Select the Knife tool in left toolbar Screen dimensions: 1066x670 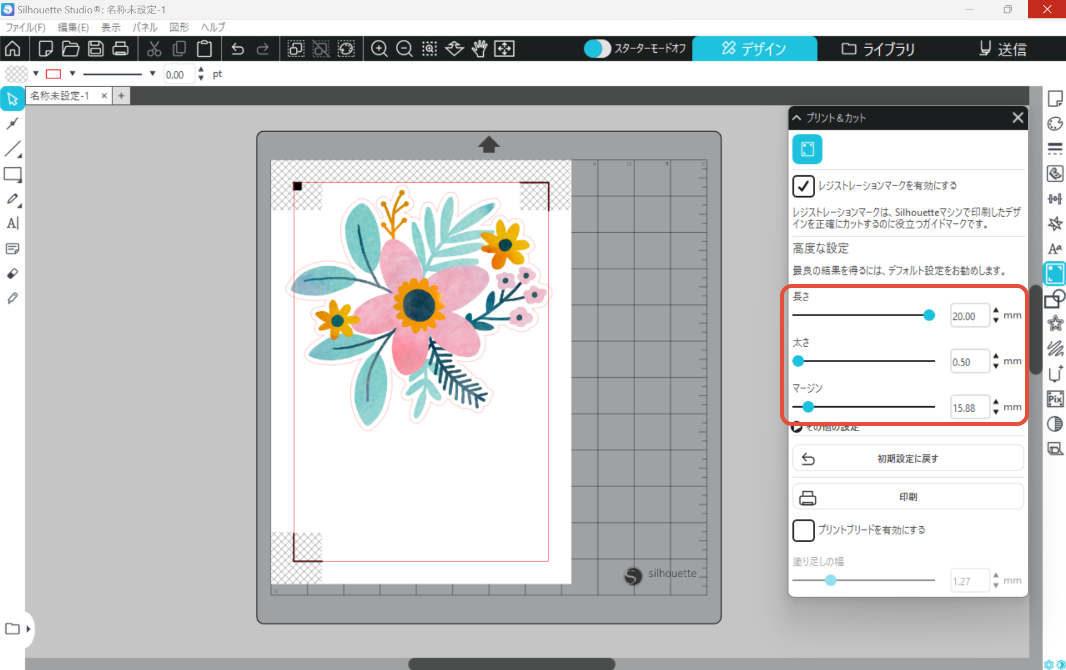[x=12, y=298]
